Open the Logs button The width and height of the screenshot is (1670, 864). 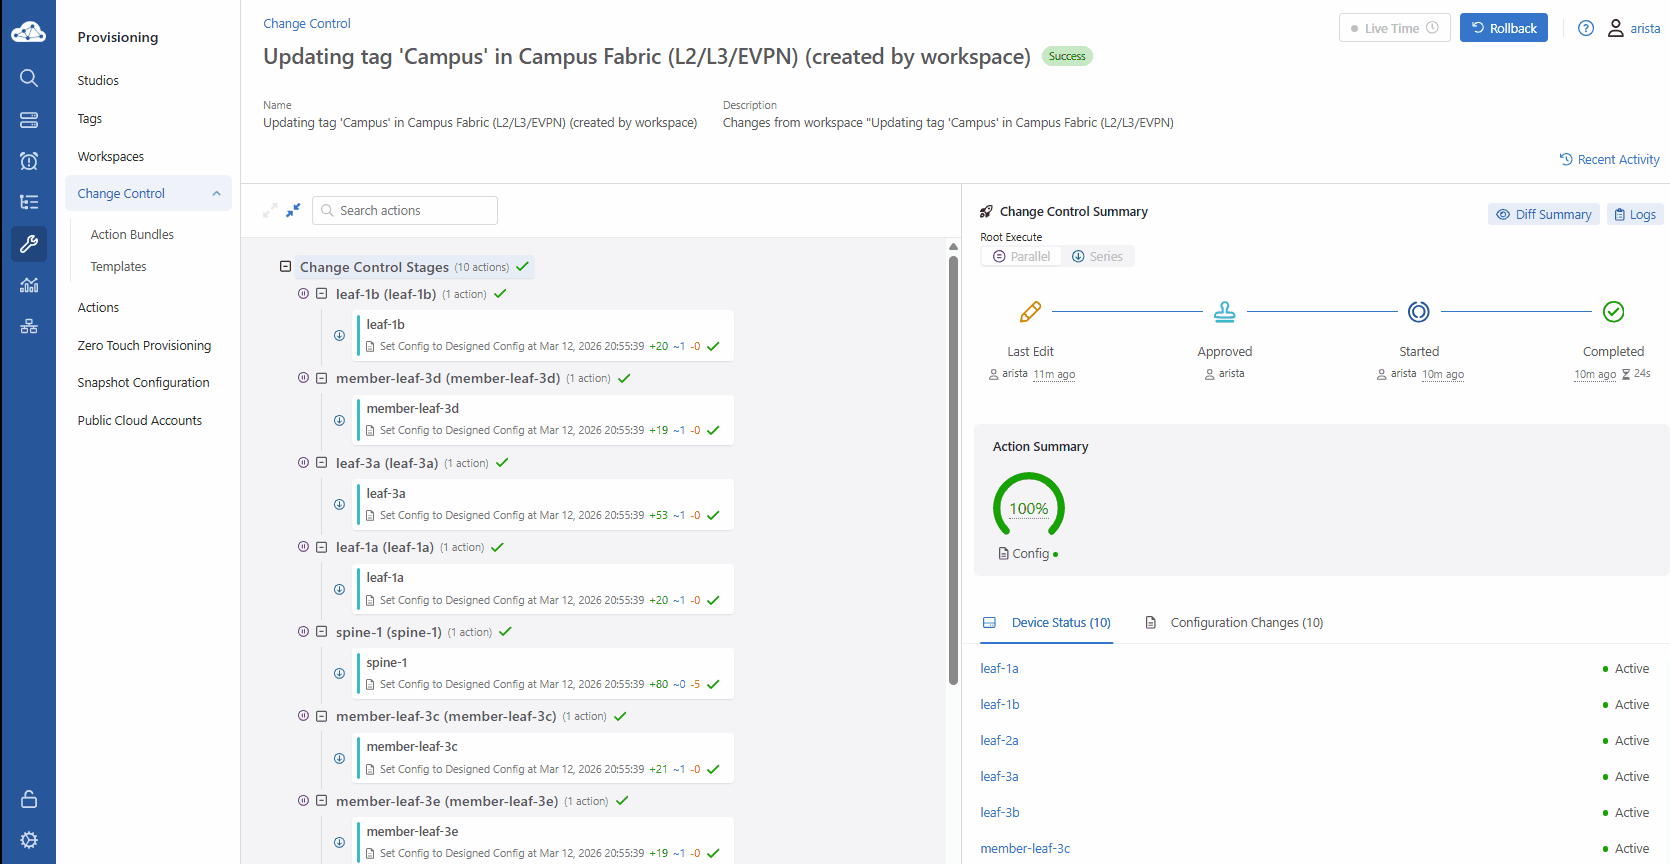pyautogui.click(x=1635, y=214)
